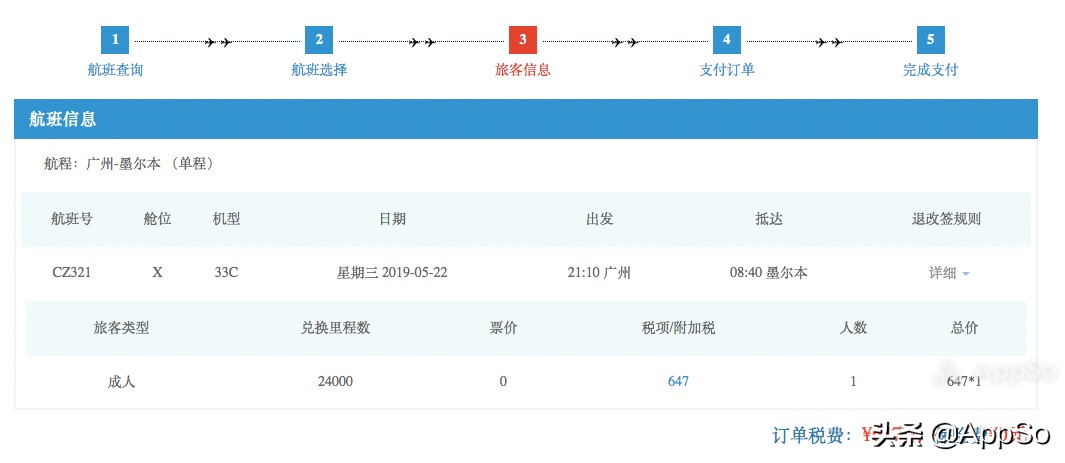1065x463 pixels.
Task: Click aircraft type 33C cell
Action: pyautogui.click(x=226, y=273)
